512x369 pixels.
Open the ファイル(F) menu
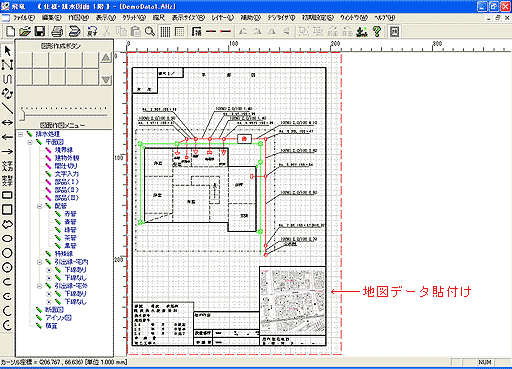tap(23, 18)
